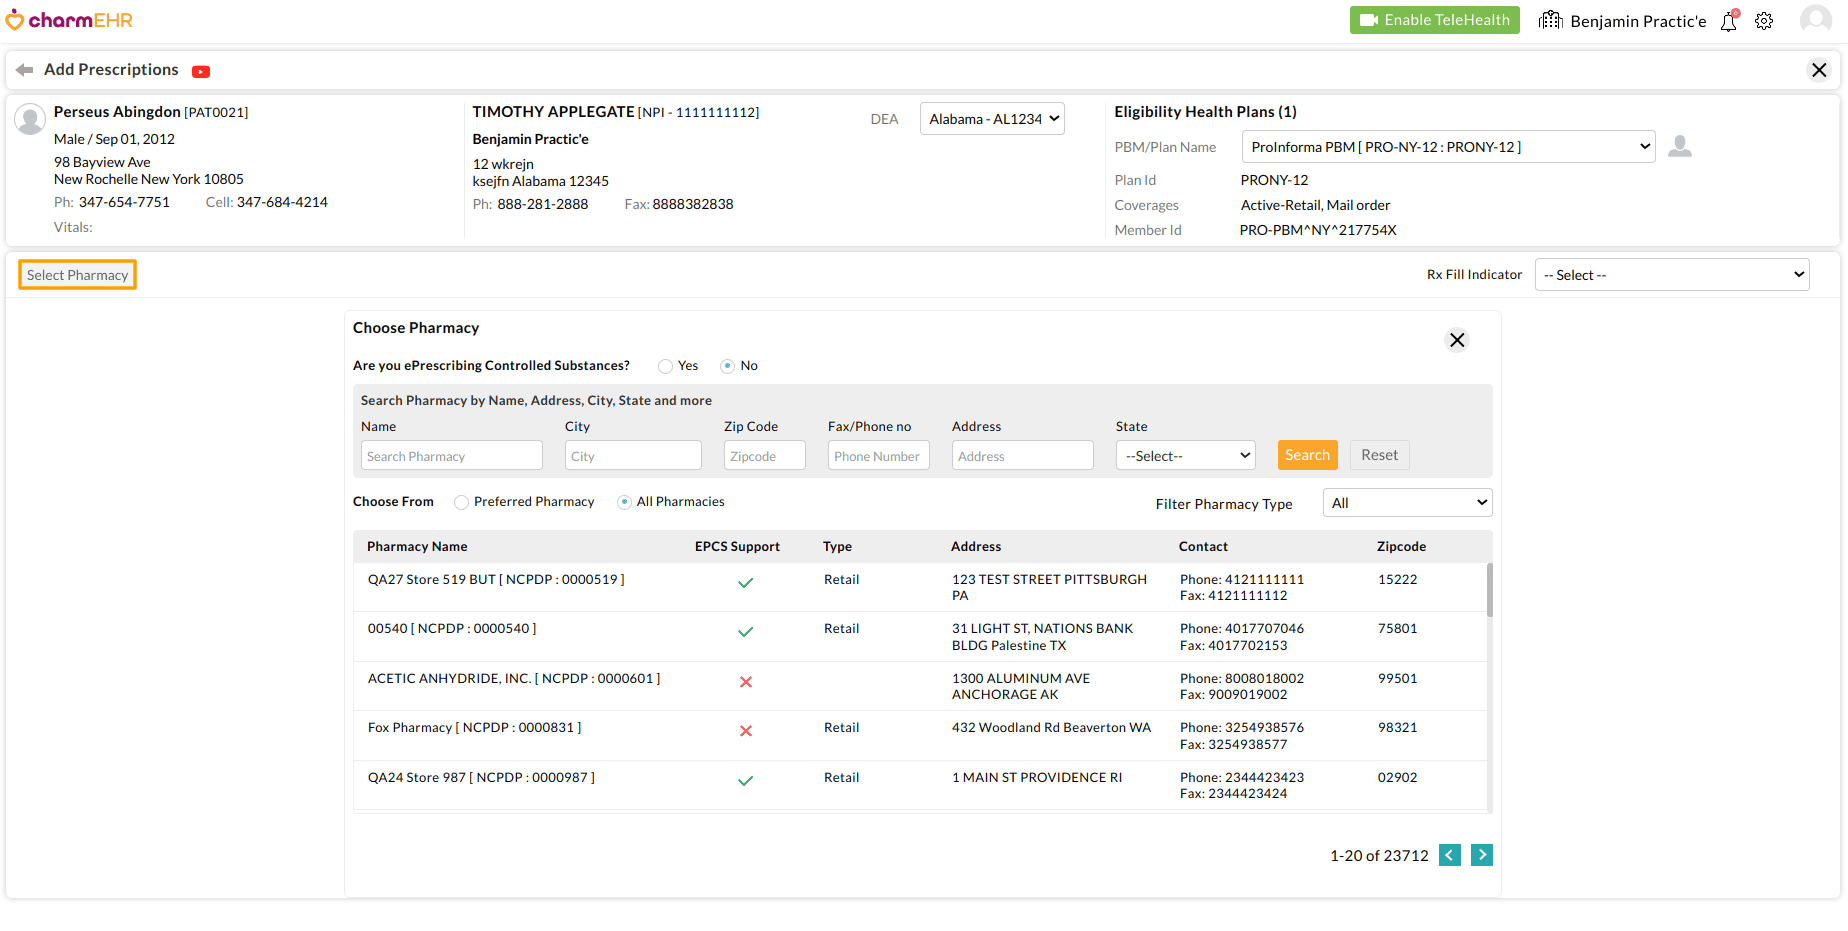
Task: Open the DEA Alabama dropdown
Action: click(x=992, y=119)
